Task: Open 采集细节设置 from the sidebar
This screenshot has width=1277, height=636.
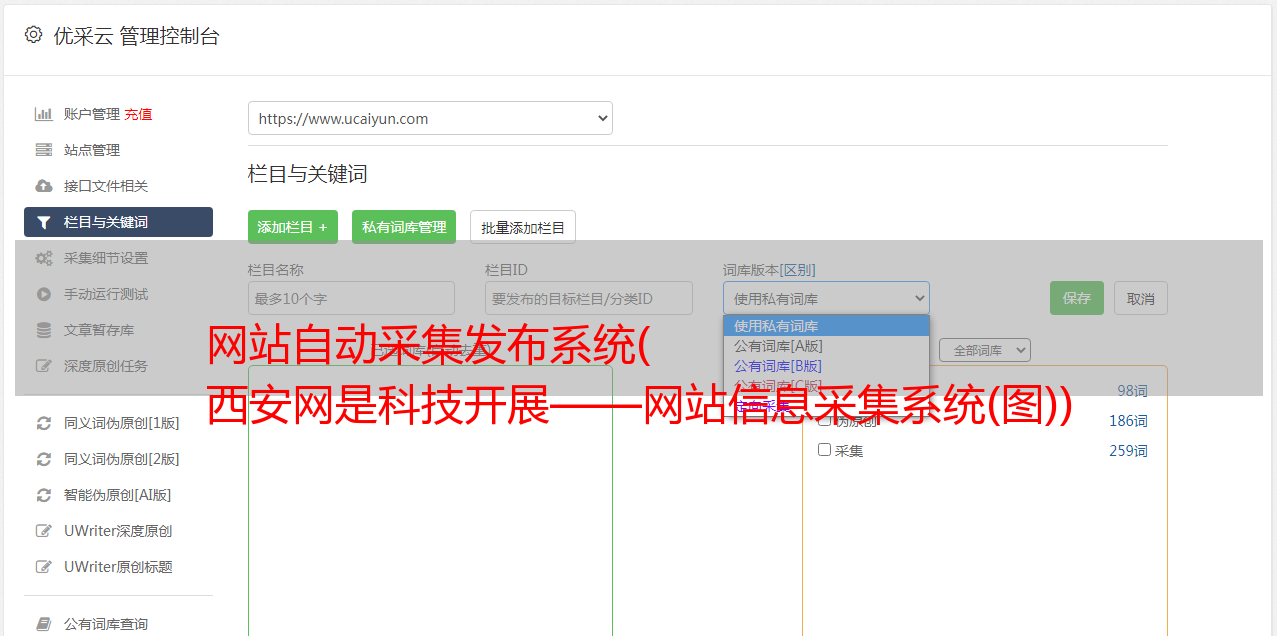Action: (x=106, y=258)
